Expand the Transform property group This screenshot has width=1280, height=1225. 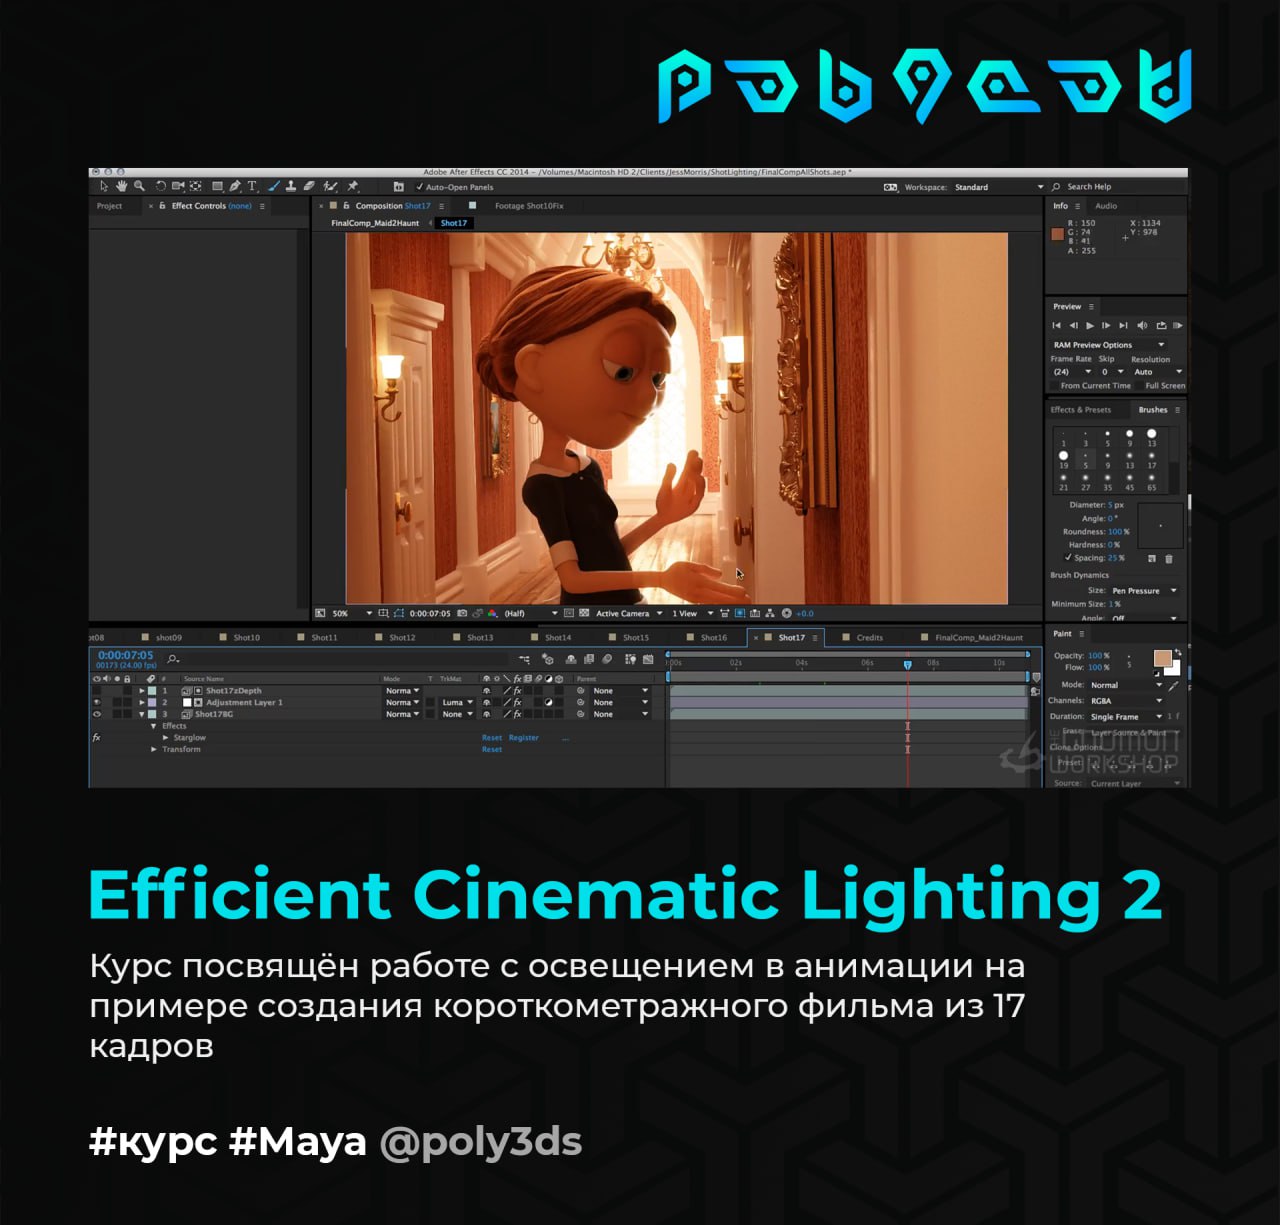click(154, 749)
